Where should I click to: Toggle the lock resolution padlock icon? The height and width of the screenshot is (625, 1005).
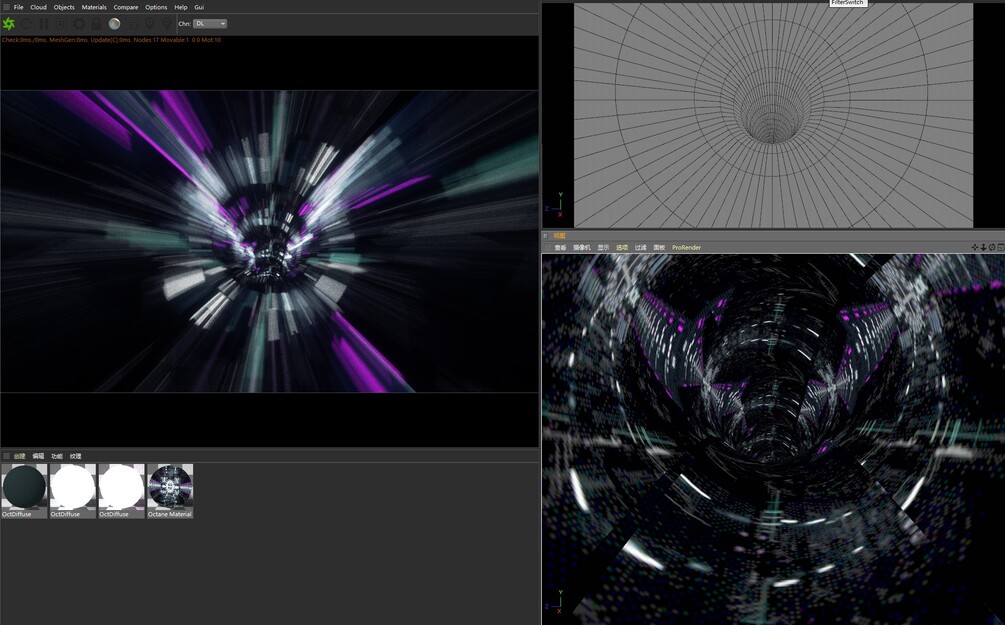(x=96, y=24)
